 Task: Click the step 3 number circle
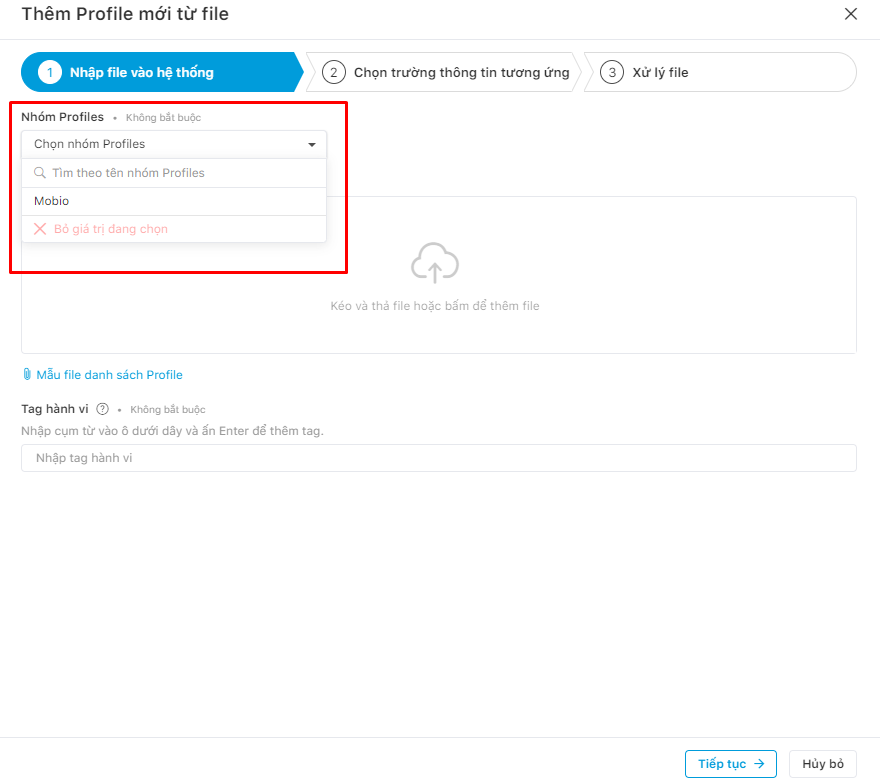pyautogui.click(x=612, y=72)
